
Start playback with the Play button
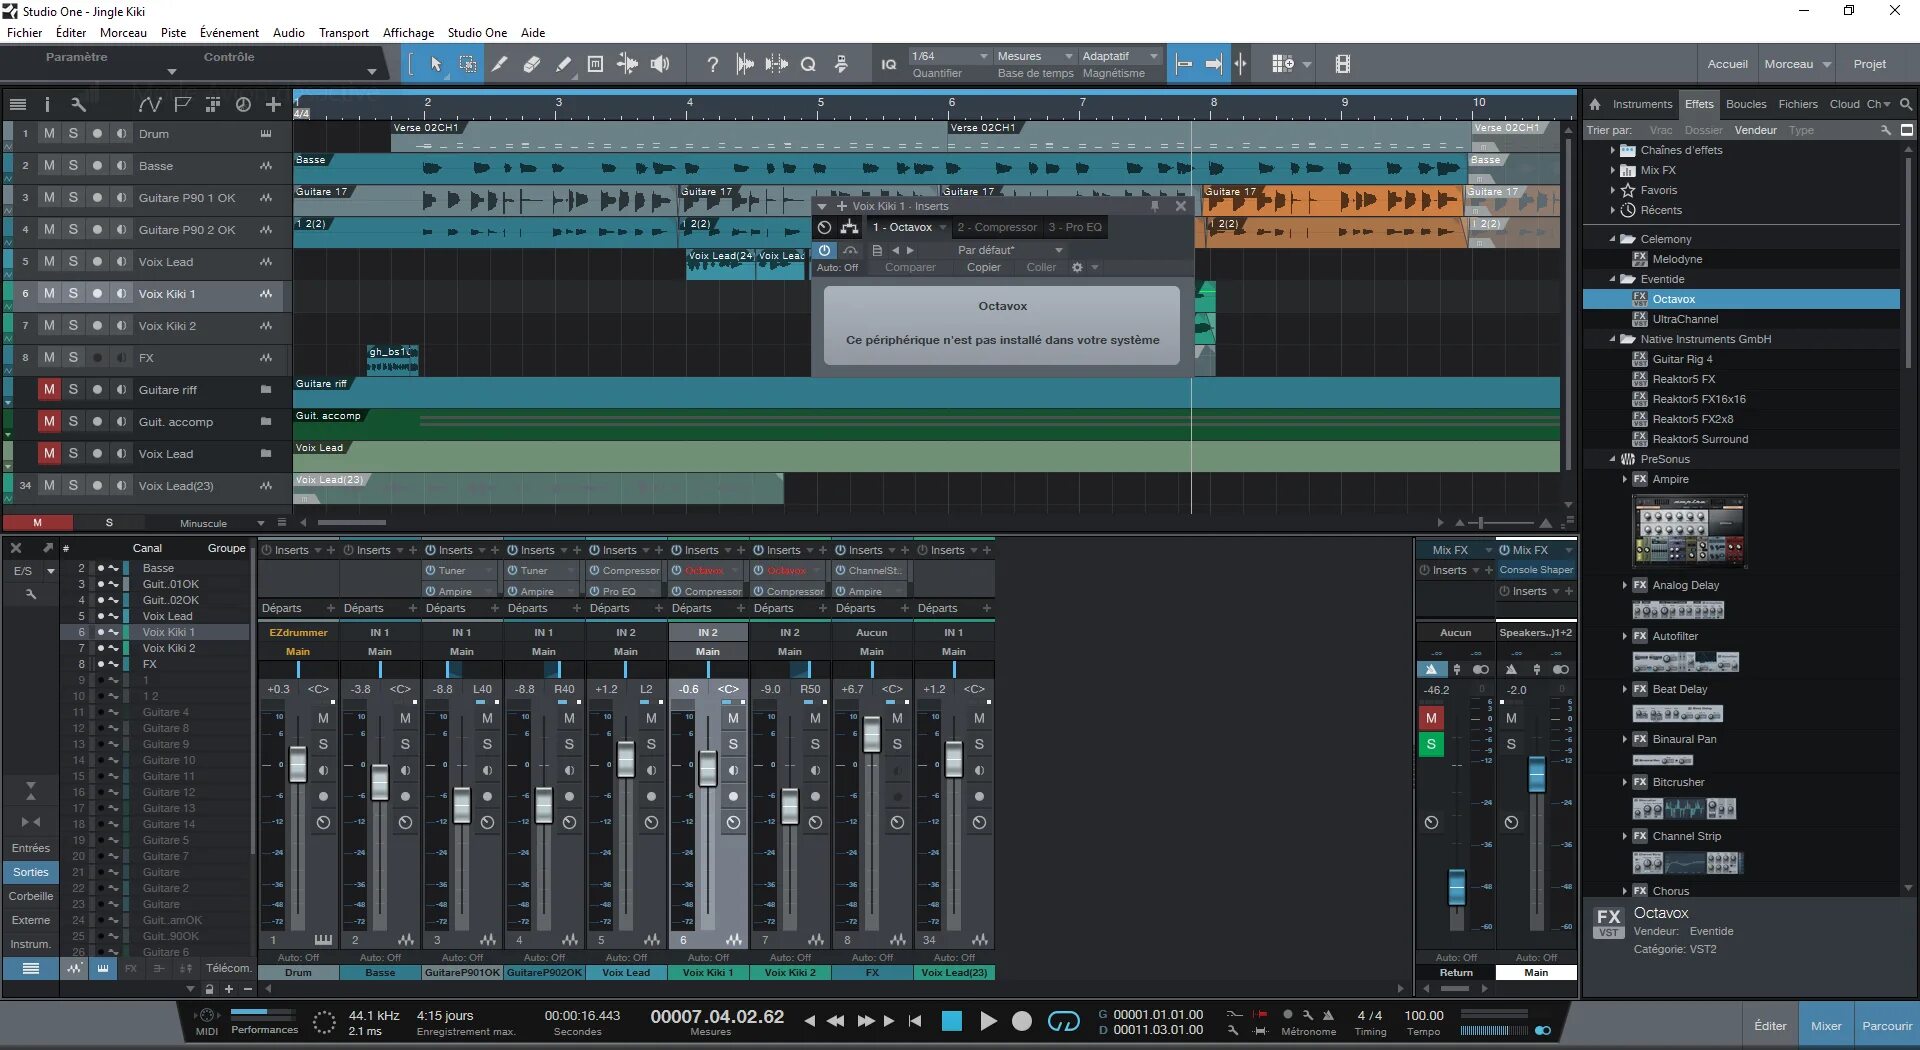pos(988,1021)
